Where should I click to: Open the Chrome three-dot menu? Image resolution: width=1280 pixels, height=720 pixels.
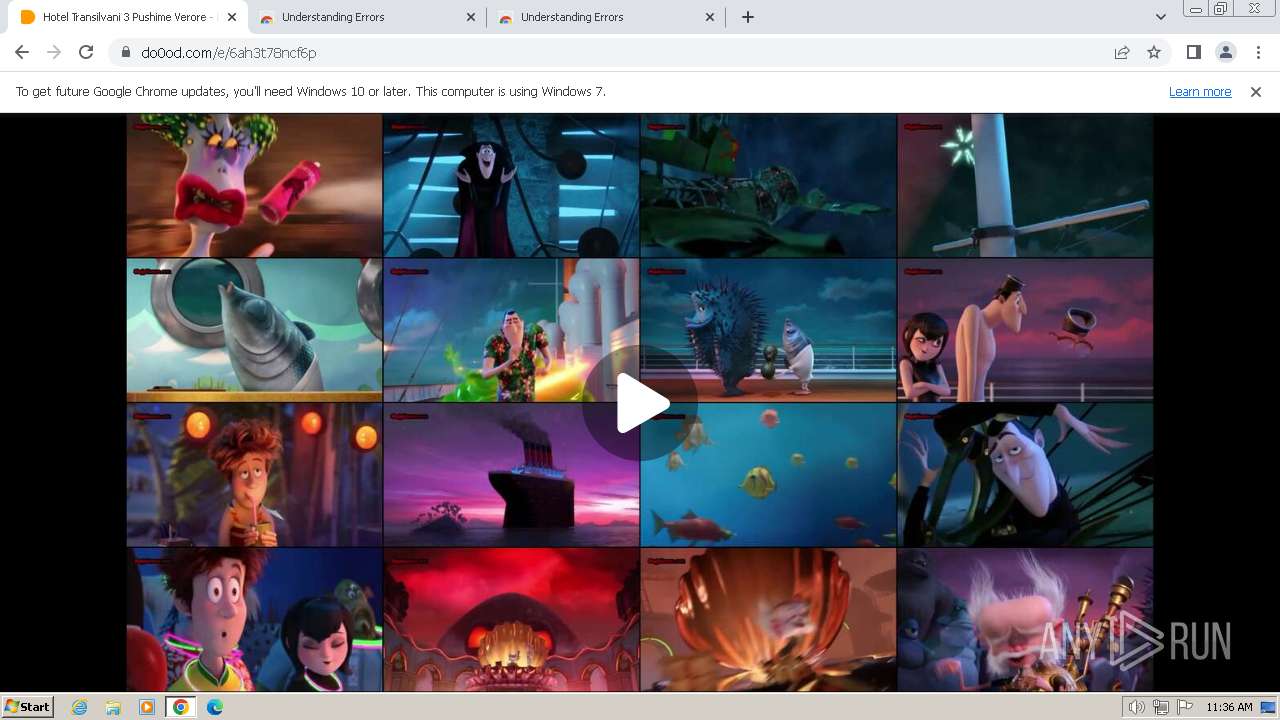click(1258, 52)
